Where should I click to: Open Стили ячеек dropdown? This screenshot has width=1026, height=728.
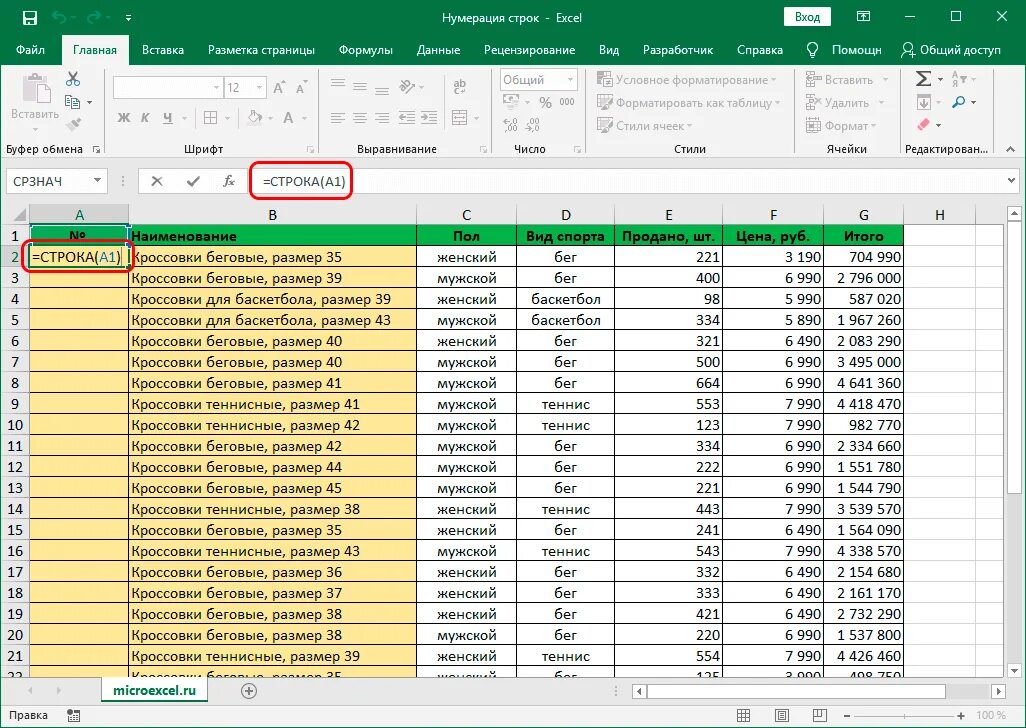click(645, 126)
